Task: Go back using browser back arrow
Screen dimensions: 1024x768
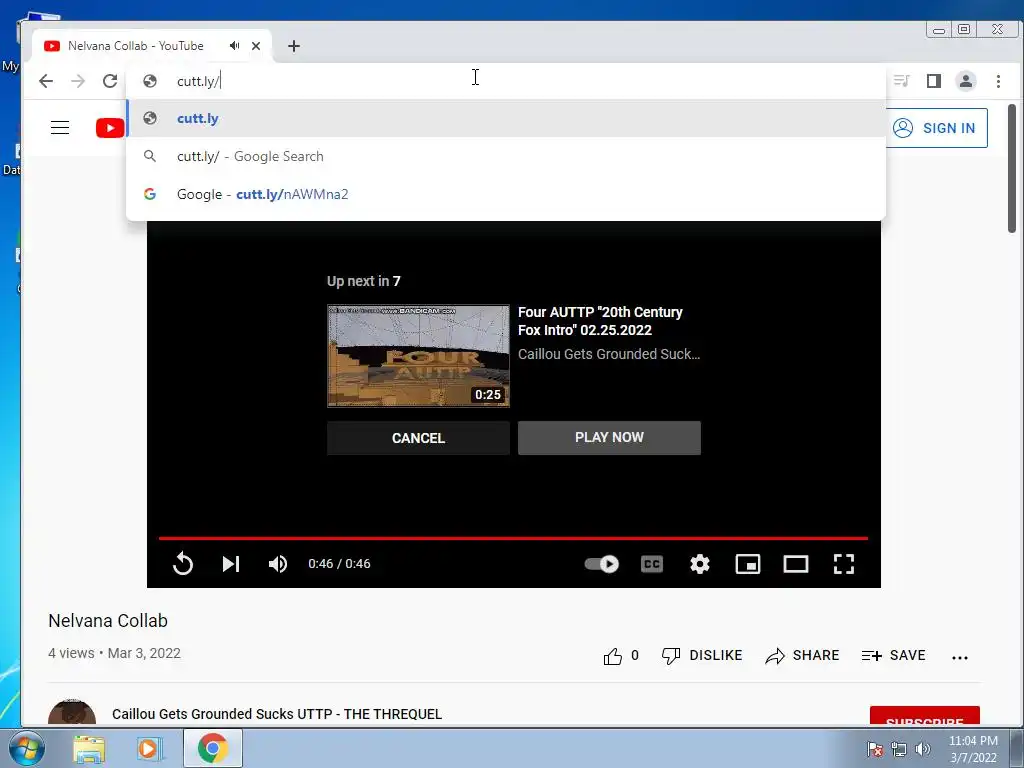Action: [x=46, y=81]
